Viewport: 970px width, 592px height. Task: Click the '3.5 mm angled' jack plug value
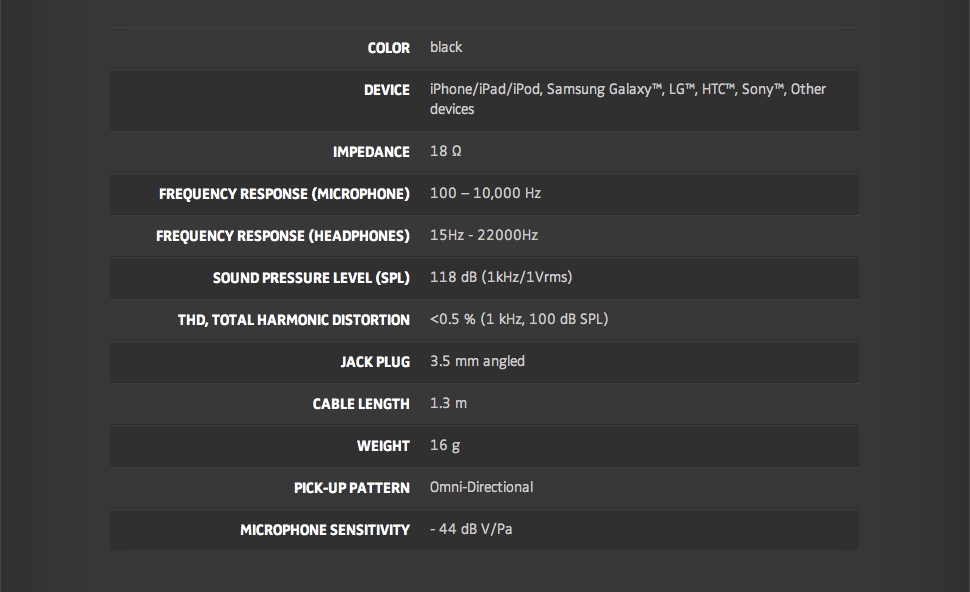coord(477,361)
